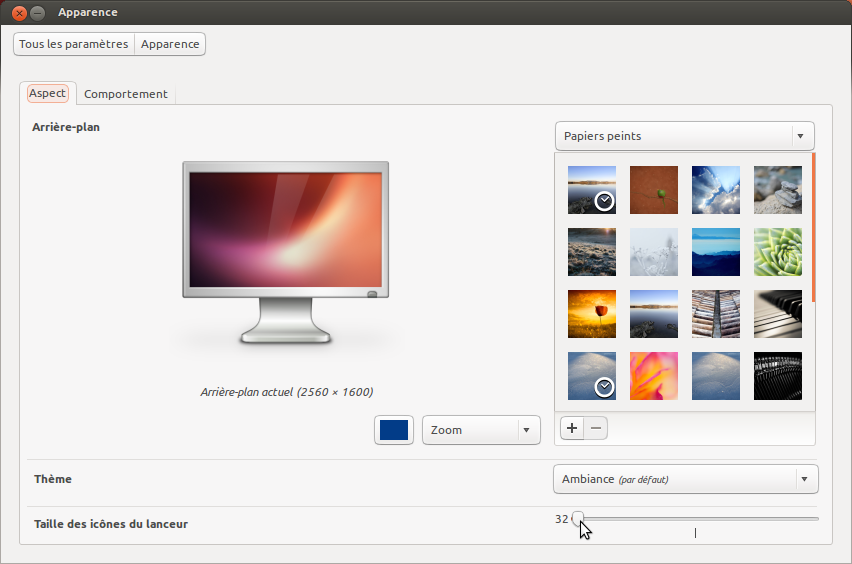The height and width of the screenshot is (564, 852).
Task: Click the minus button to remove wallpaper
Action: pyautogui.click(x=596, y=428)
